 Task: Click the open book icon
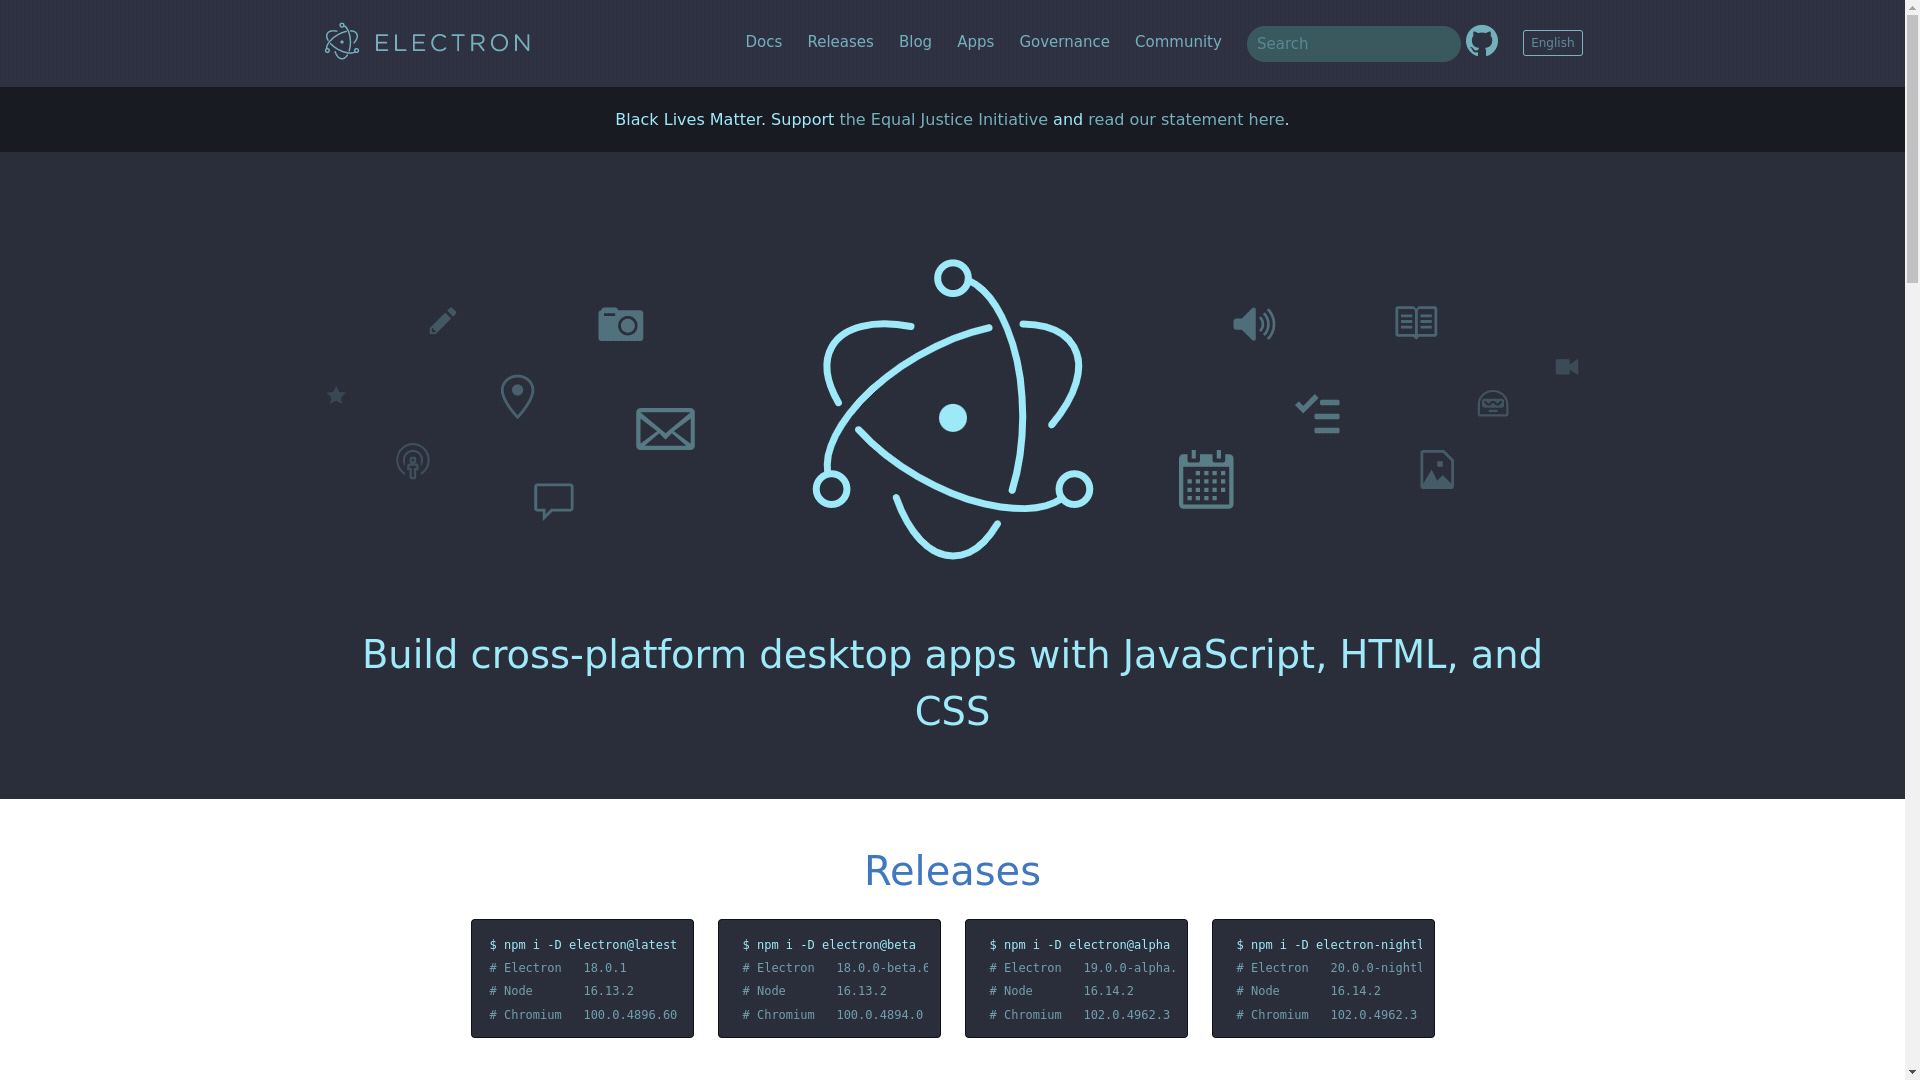[x=1415, y=322]
